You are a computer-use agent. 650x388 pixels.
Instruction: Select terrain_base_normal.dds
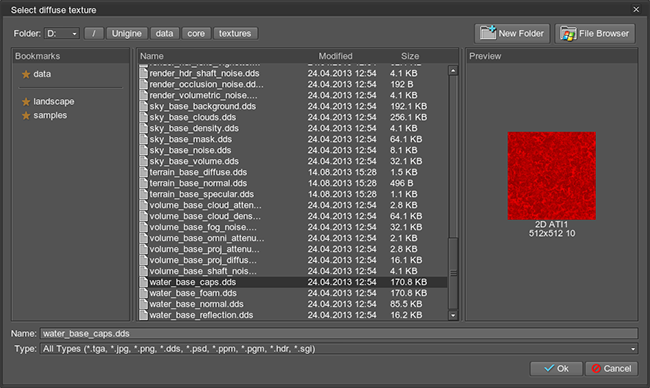coord(293,183)
